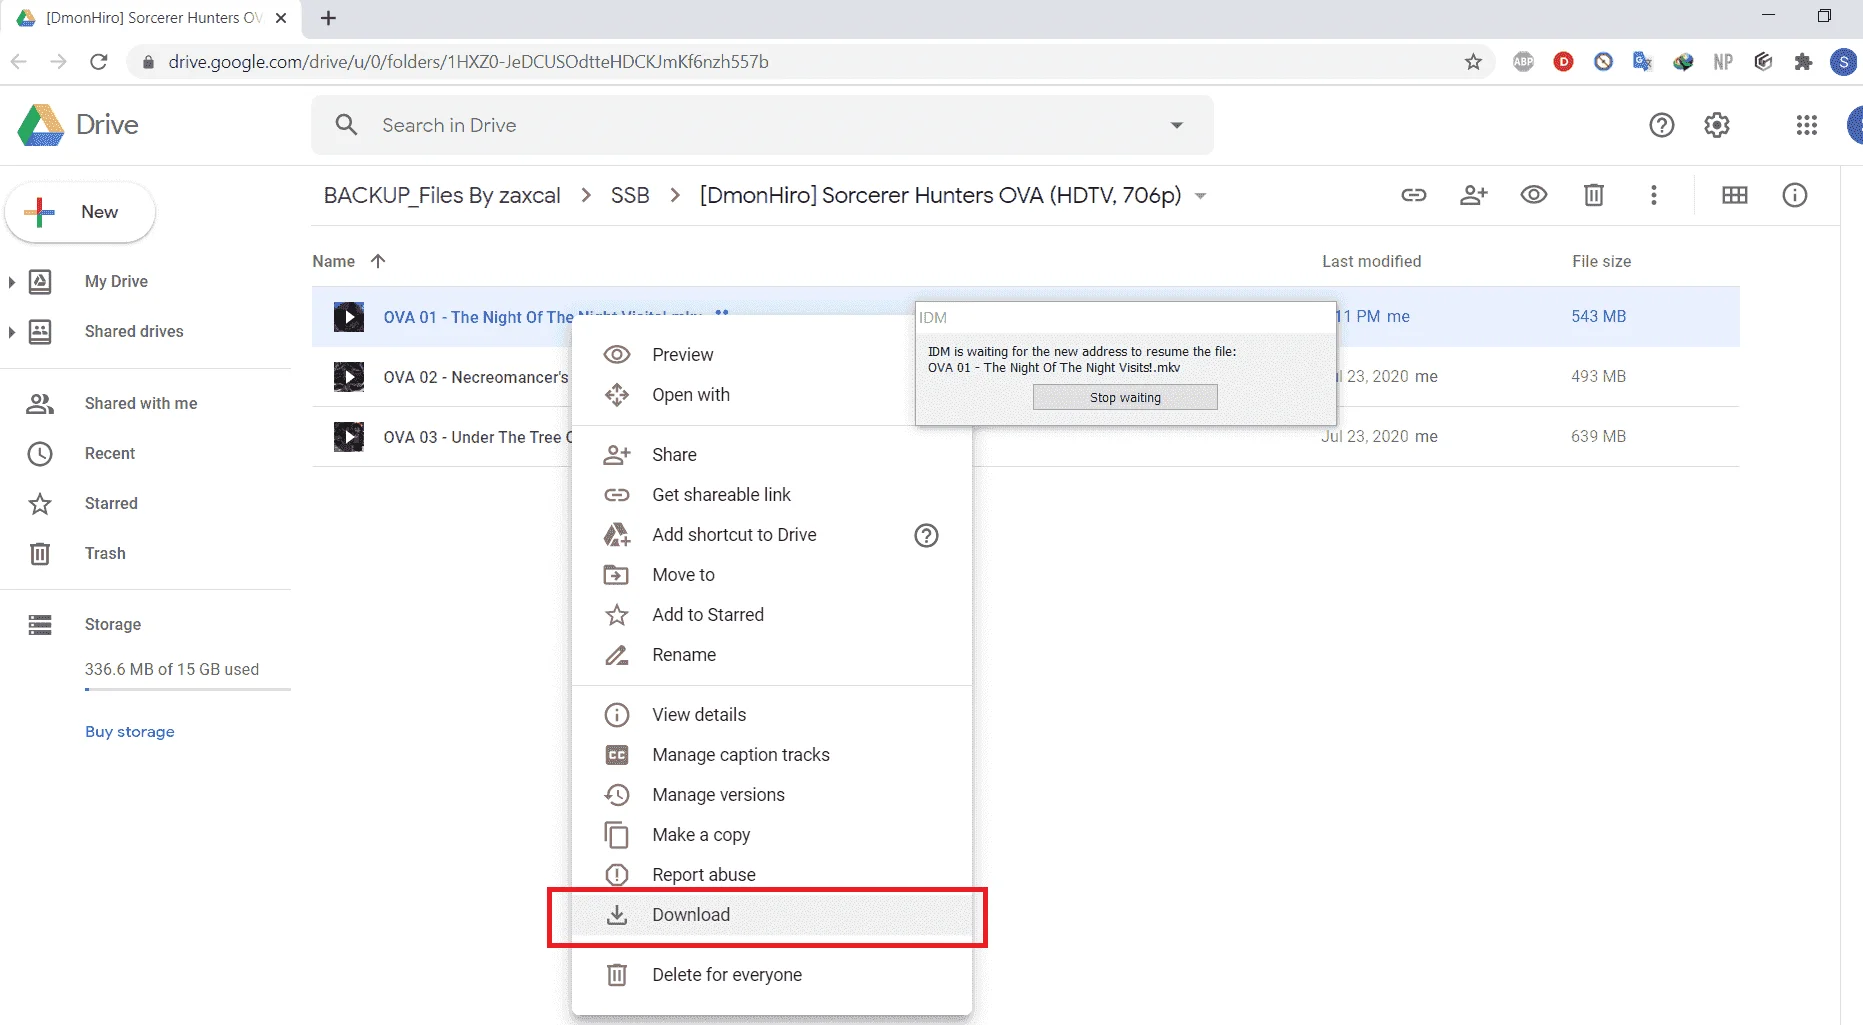
Task: Choose Get shareable link menu item
Action: click(771, 495)
